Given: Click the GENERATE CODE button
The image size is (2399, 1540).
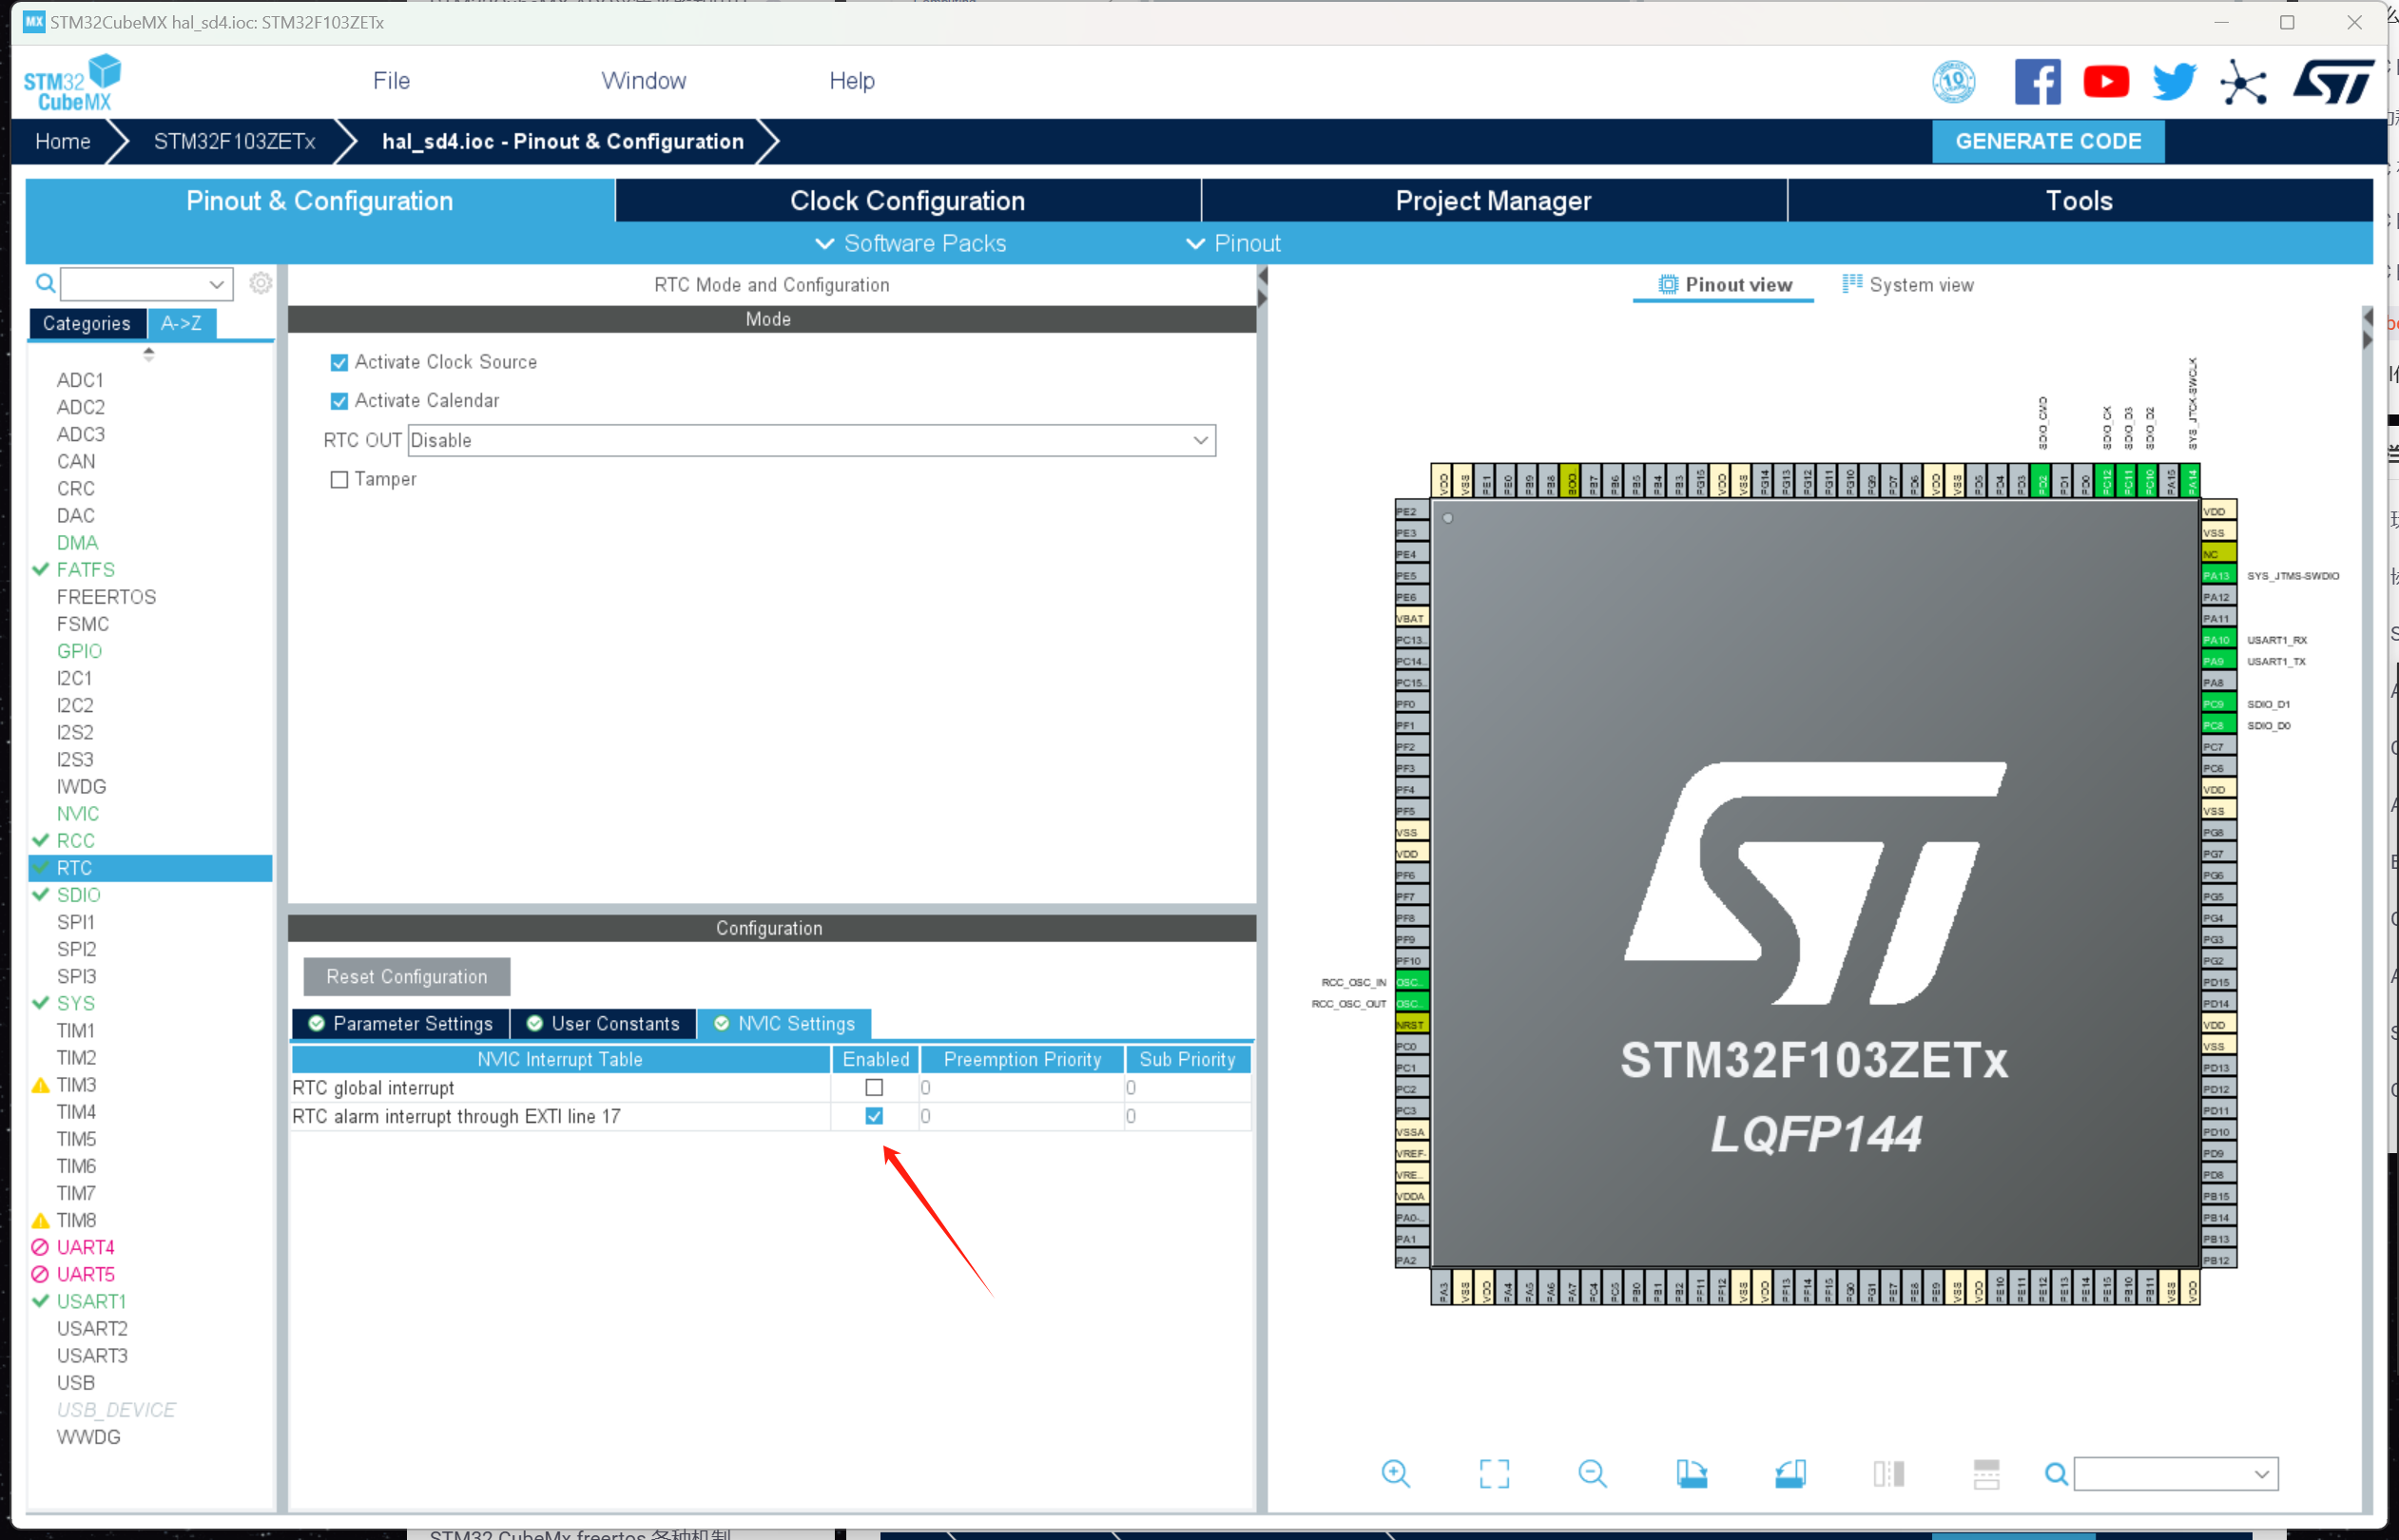Looking at the screenshot, I should click(2048, 141).
